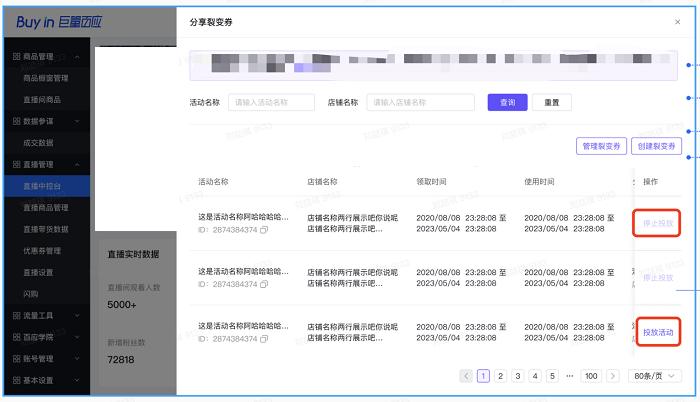Click the 流量工具 sidebar icon

coord(16,315)
